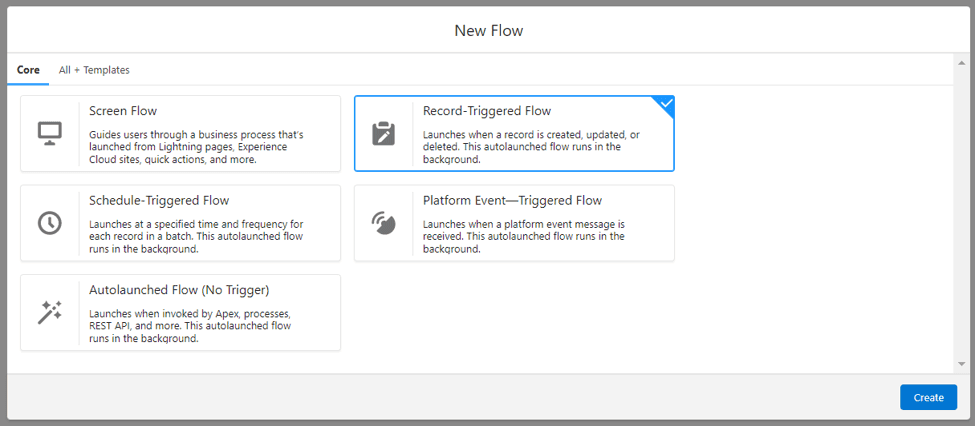Choose the Schedule-Triggered Flow heading

coord(159,201)
